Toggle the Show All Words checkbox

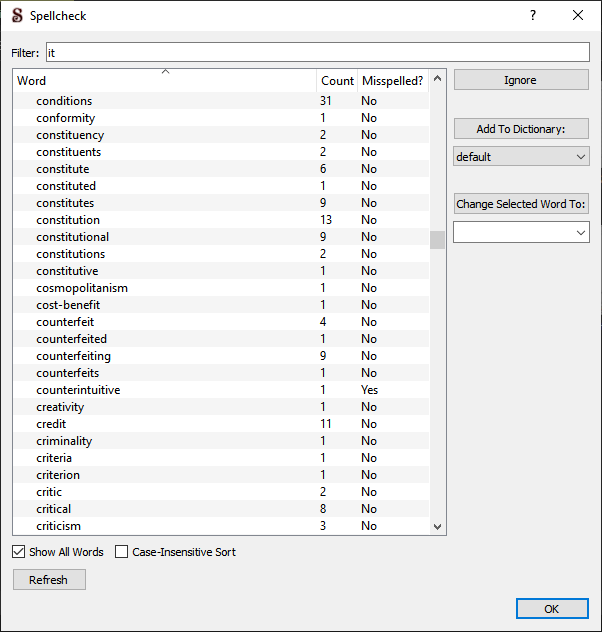(x=20, y=552)
